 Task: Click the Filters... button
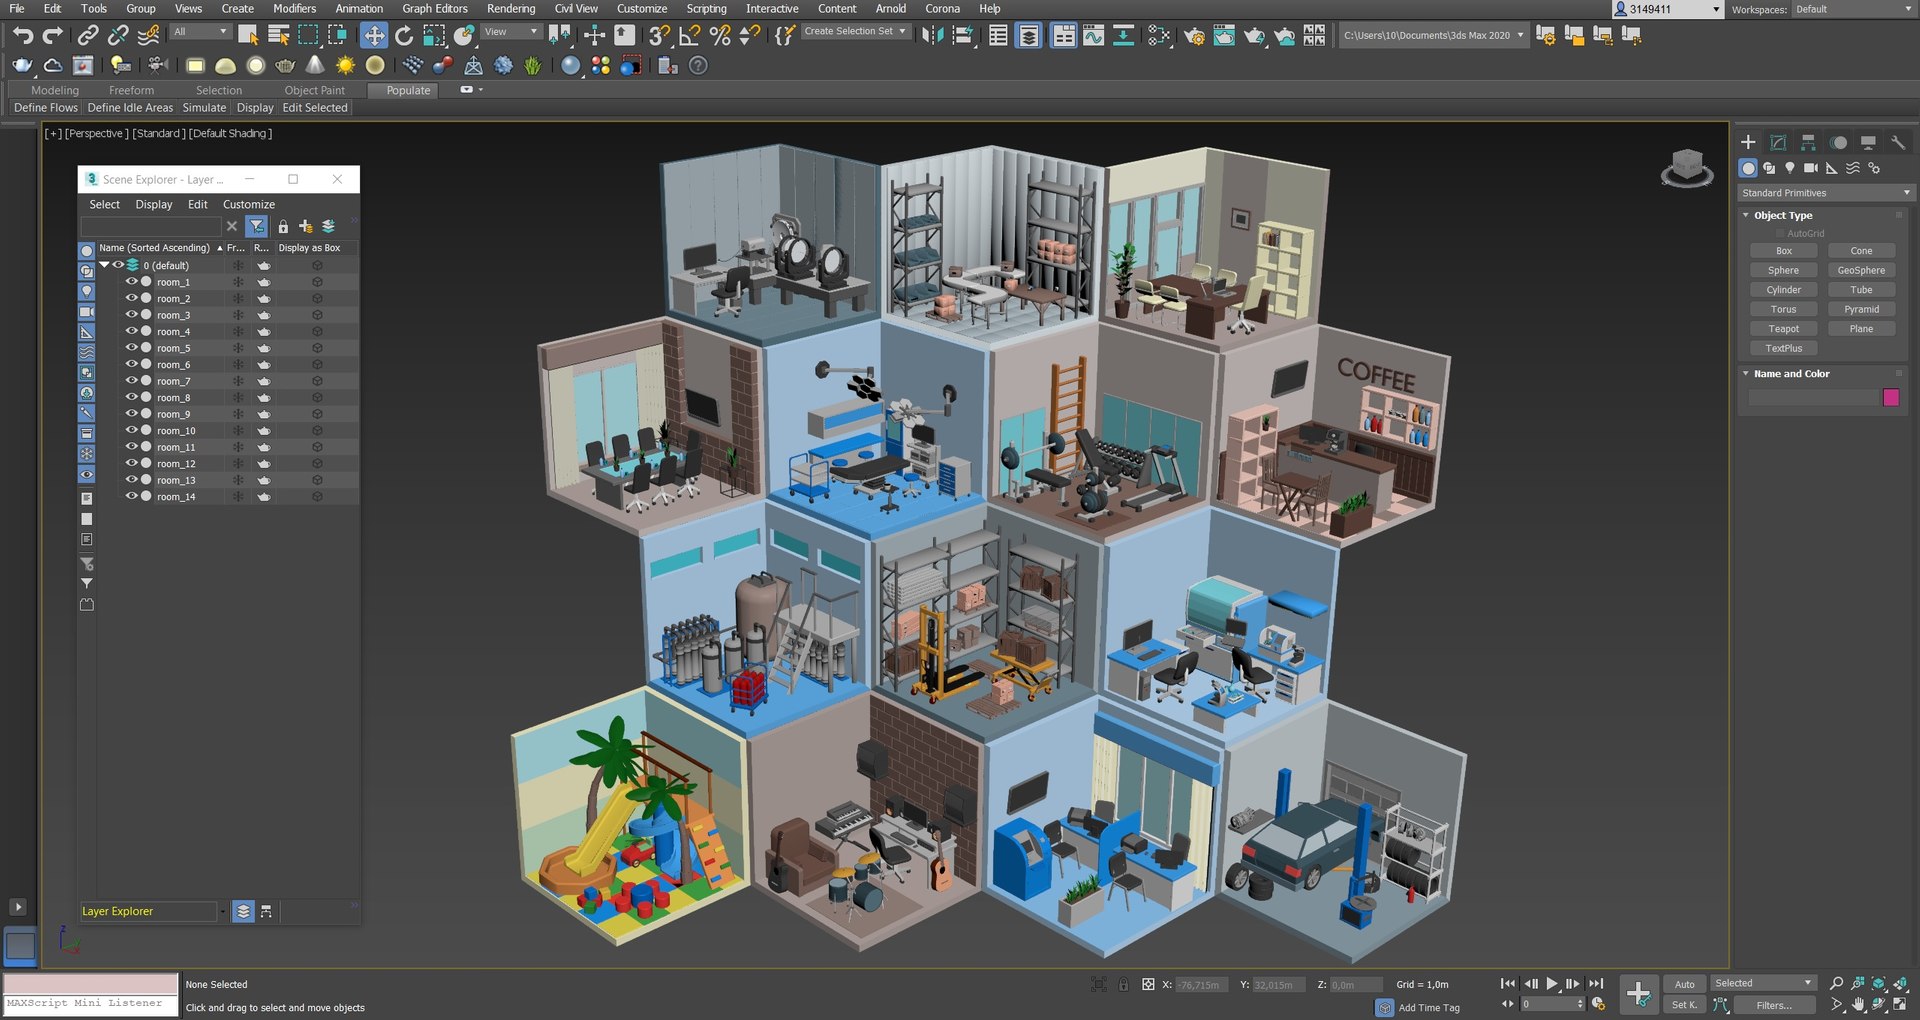(1774, 1005)
